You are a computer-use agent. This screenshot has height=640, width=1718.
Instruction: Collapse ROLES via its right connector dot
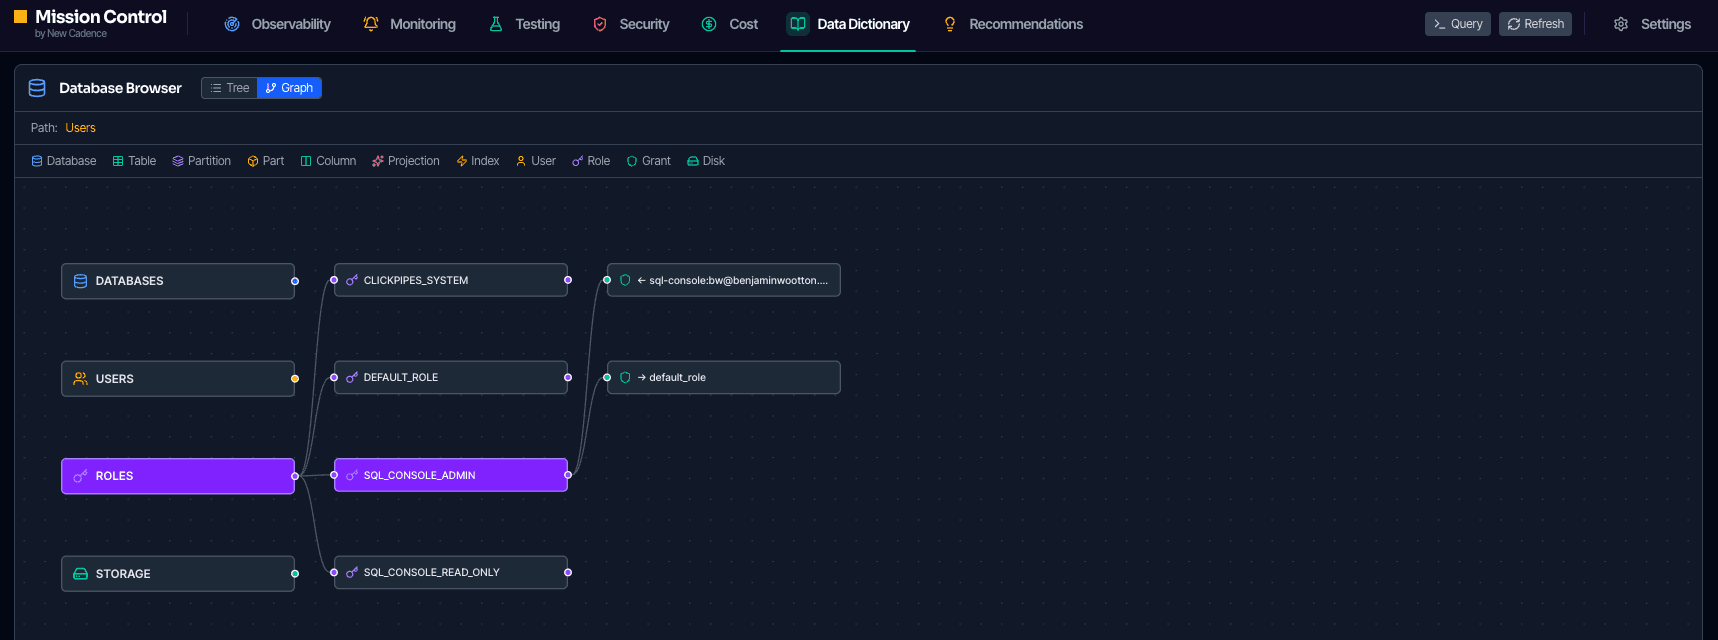[x=295, y=476]
